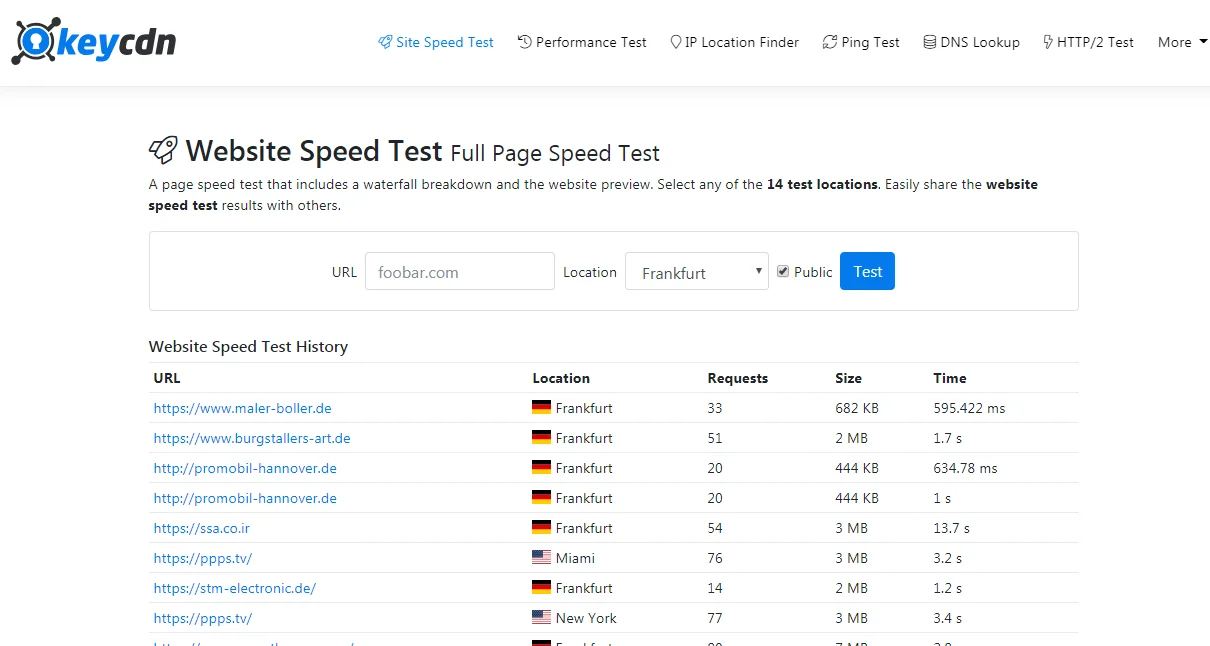Click the refresh icon beside Ping Test
The width and height of the screenshot is (1210, 646).
click(x=829, y=42)
